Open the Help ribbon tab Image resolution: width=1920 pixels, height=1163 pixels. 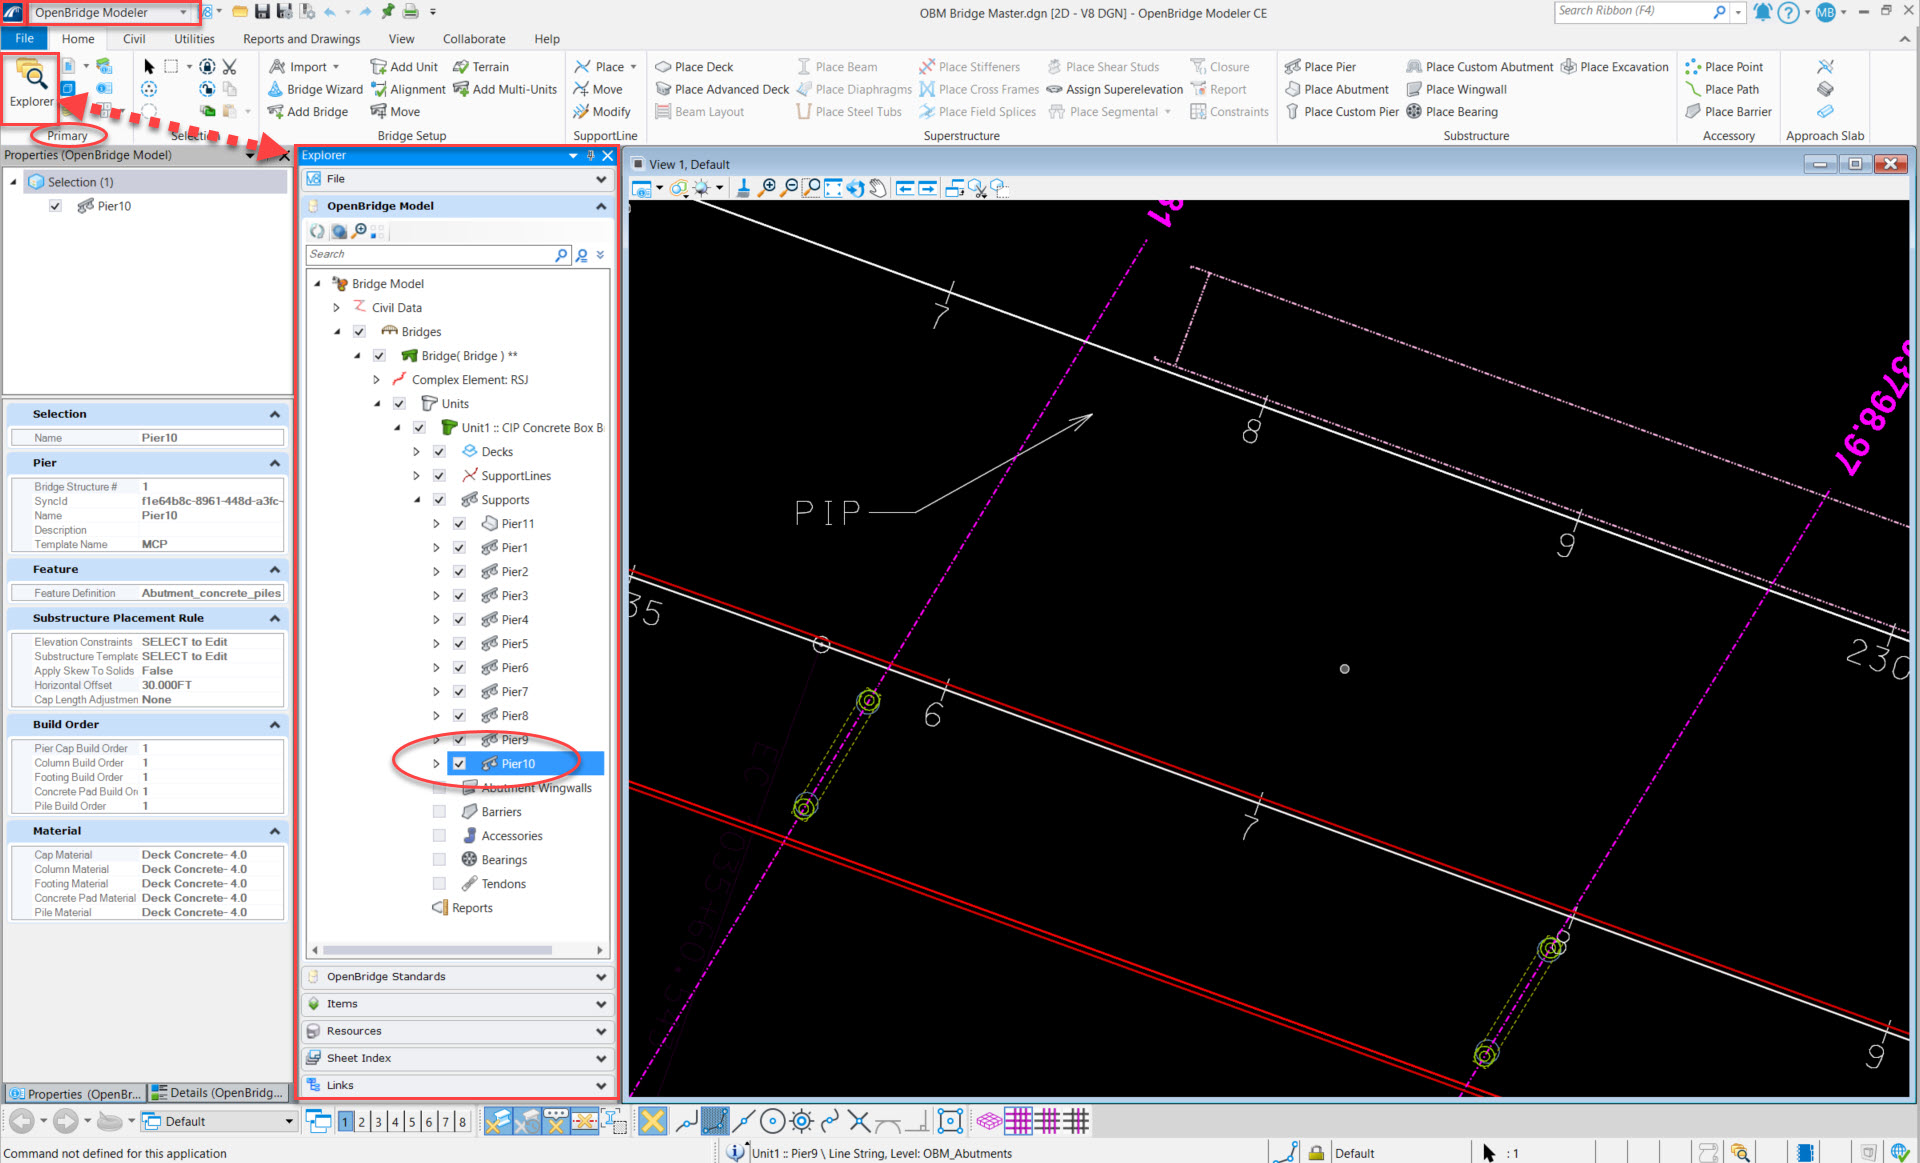click(547, 39)
